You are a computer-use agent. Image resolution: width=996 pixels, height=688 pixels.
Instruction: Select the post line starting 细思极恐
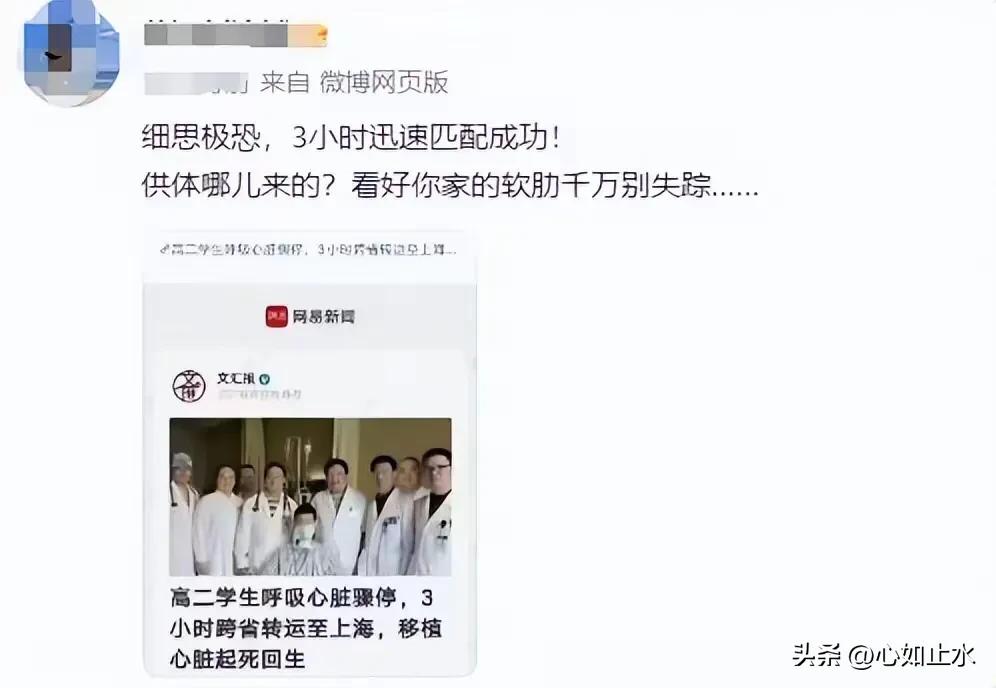click(351, 137)
